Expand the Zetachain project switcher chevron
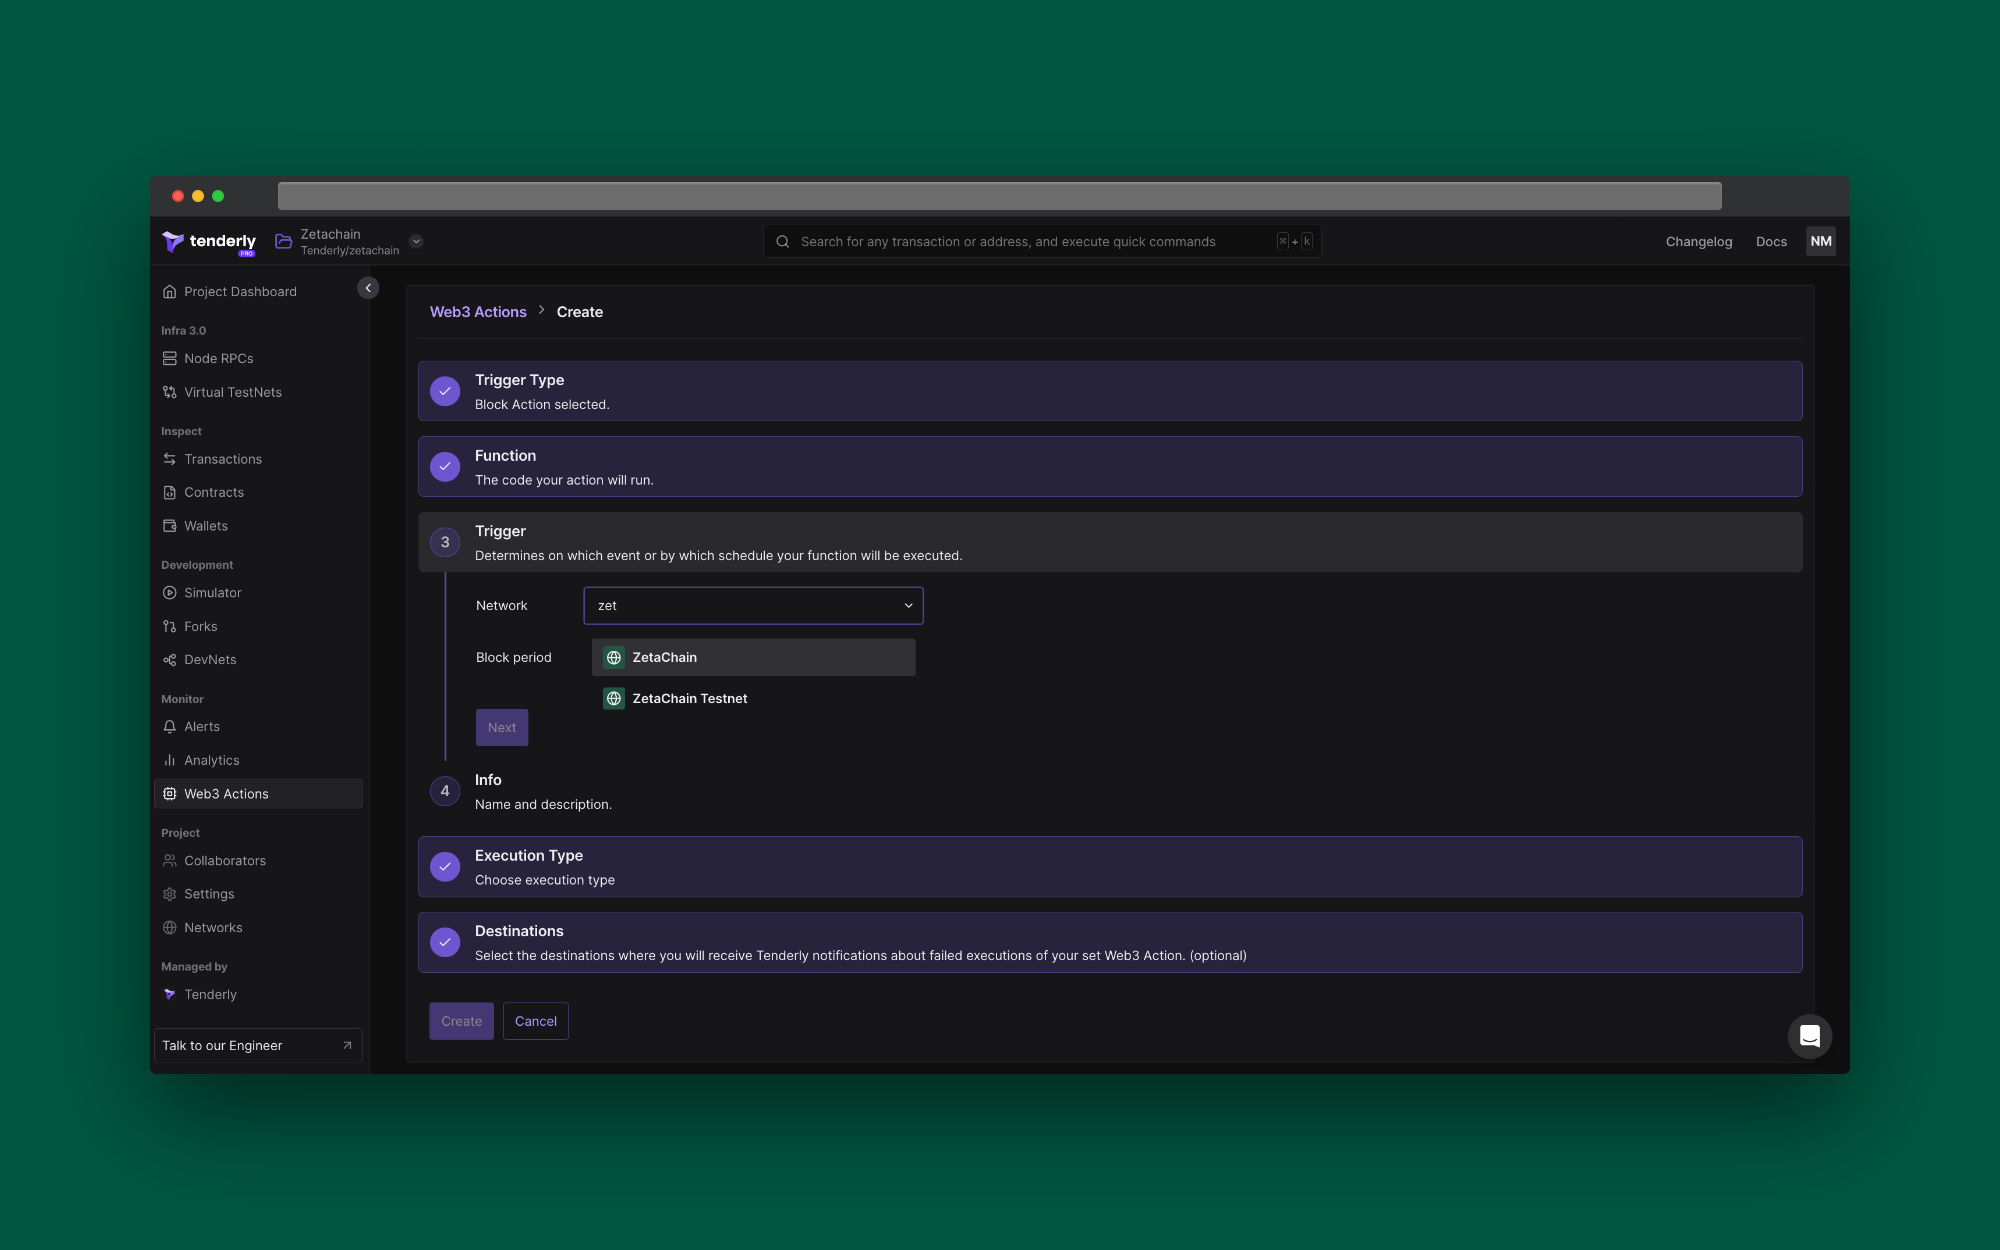The height and width of the screenshot is (1250, 2000). click(416, 241)
